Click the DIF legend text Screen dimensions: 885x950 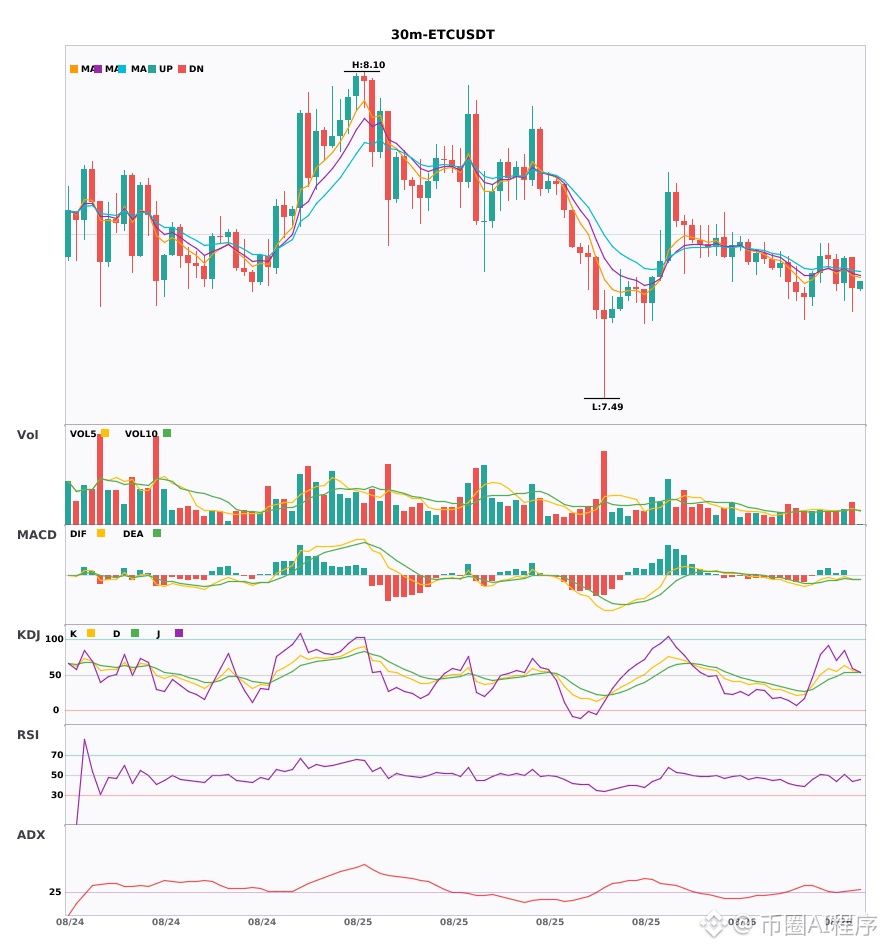pos(78,534)
